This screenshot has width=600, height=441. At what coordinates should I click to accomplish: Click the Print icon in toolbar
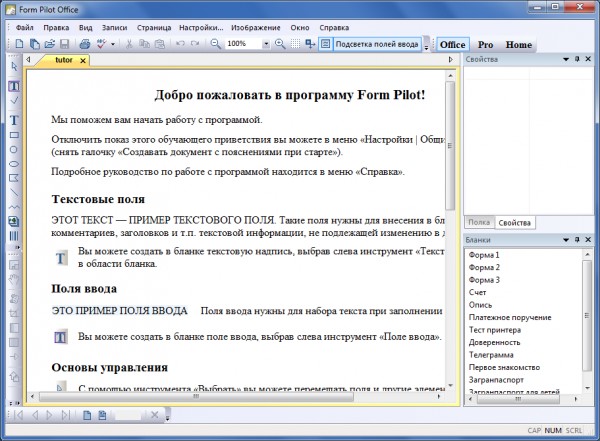tap(85, 44)
